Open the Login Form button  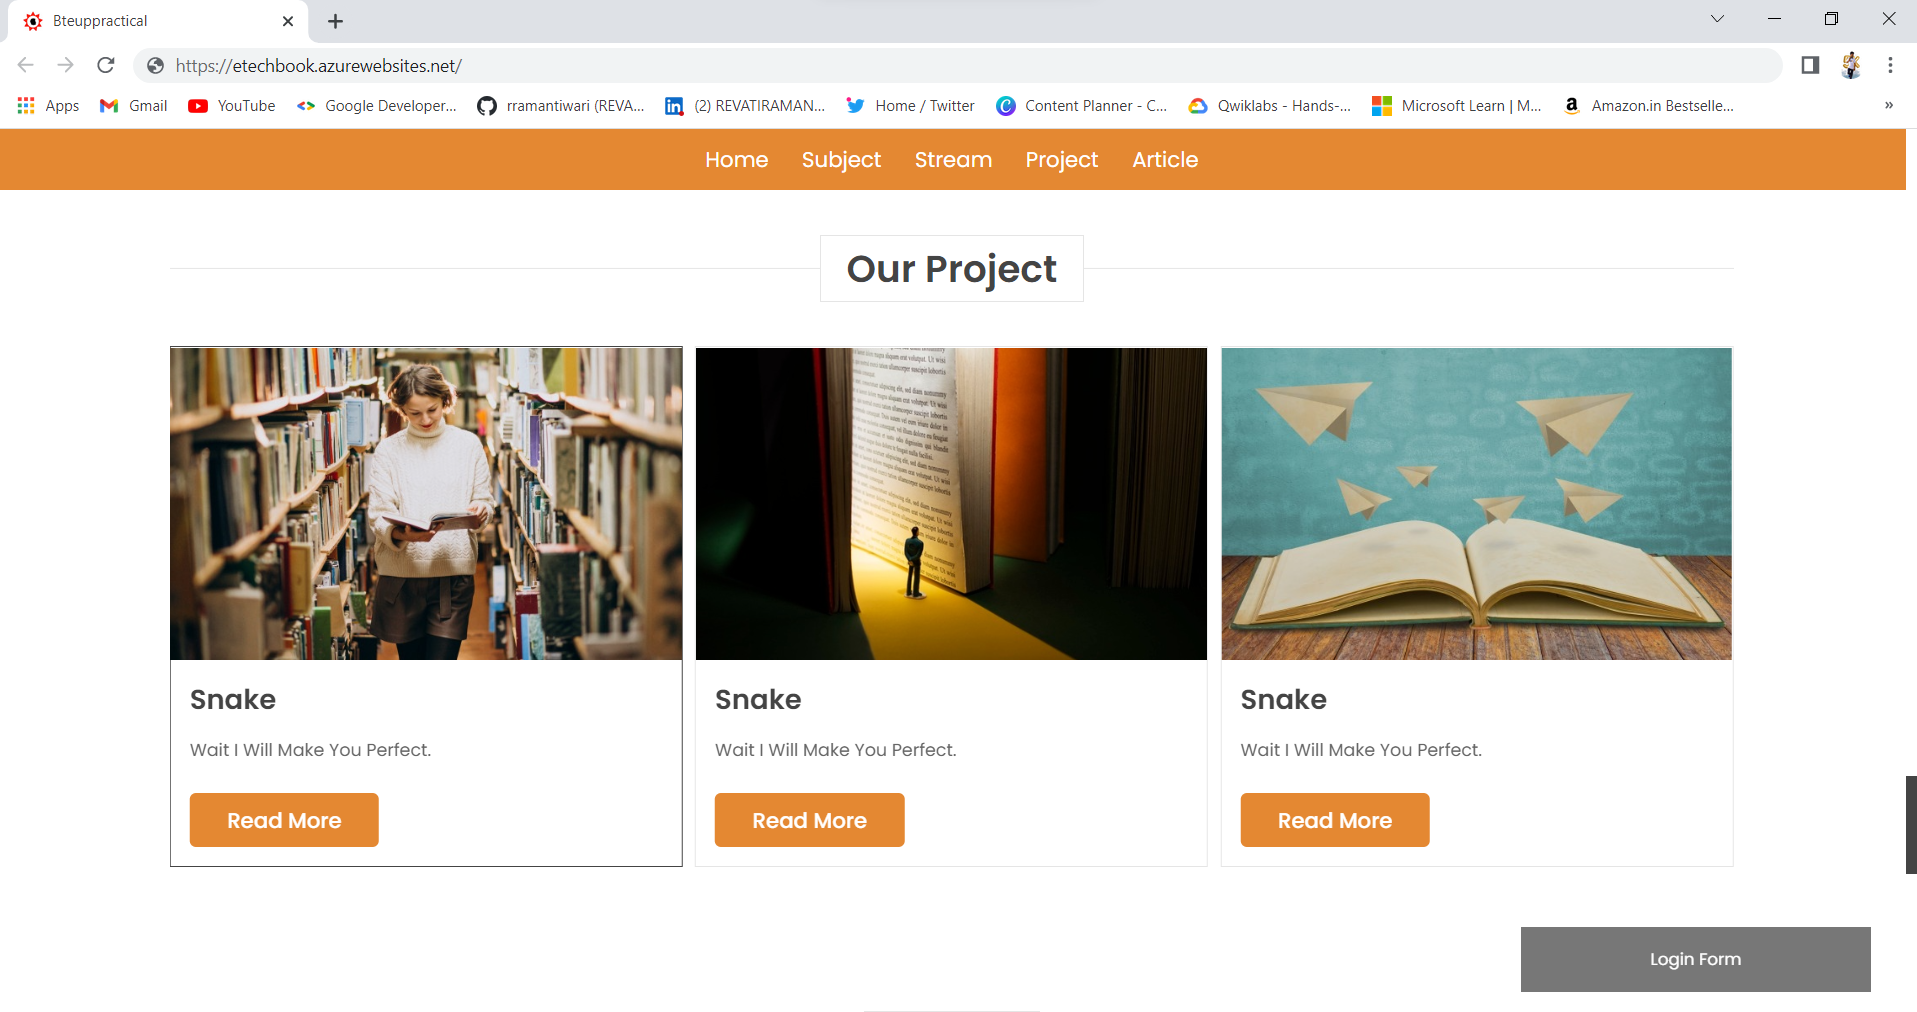click(1696, 959)
